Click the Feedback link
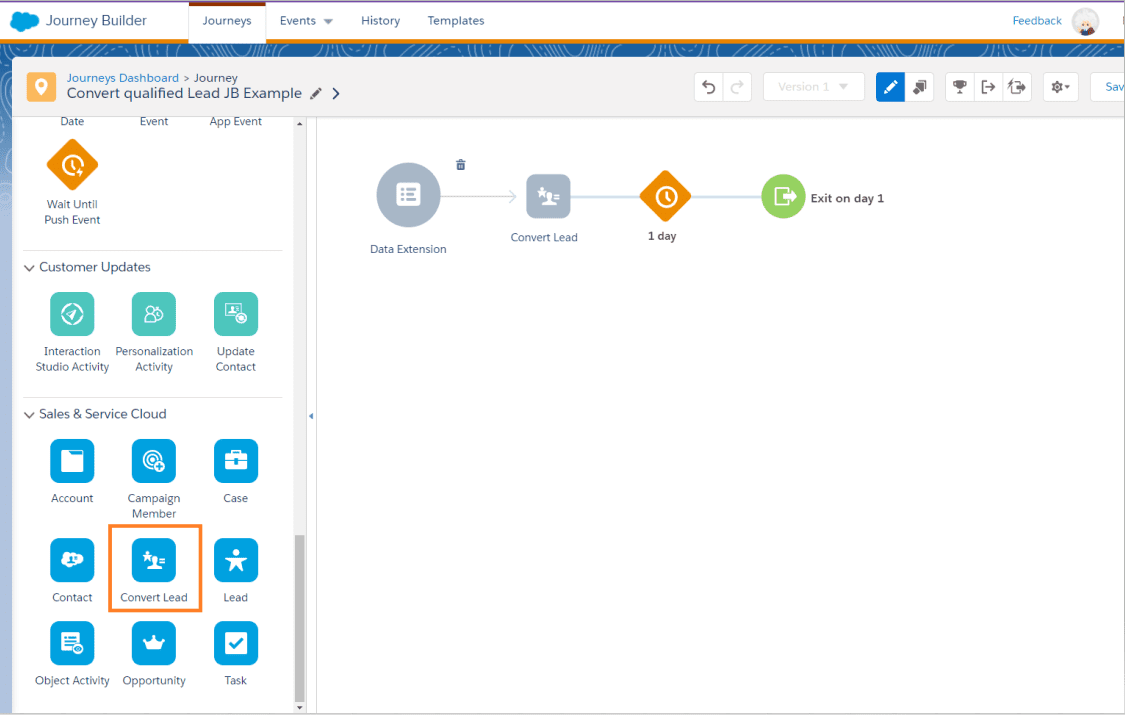The height and width of the screenshot is (715, 1125). (1037, 21)
